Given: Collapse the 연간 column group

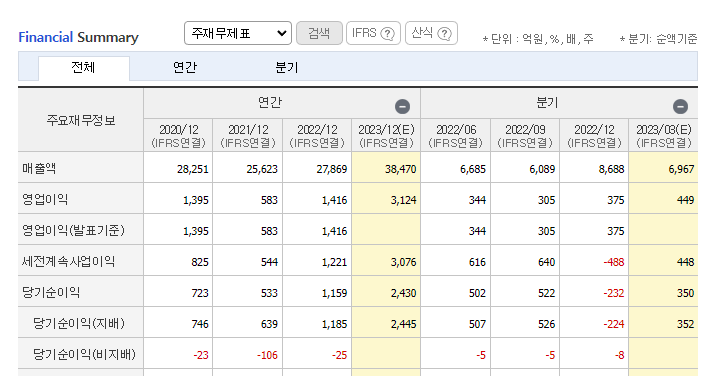Looking at the screenshot, I should [x=403, y=106].
